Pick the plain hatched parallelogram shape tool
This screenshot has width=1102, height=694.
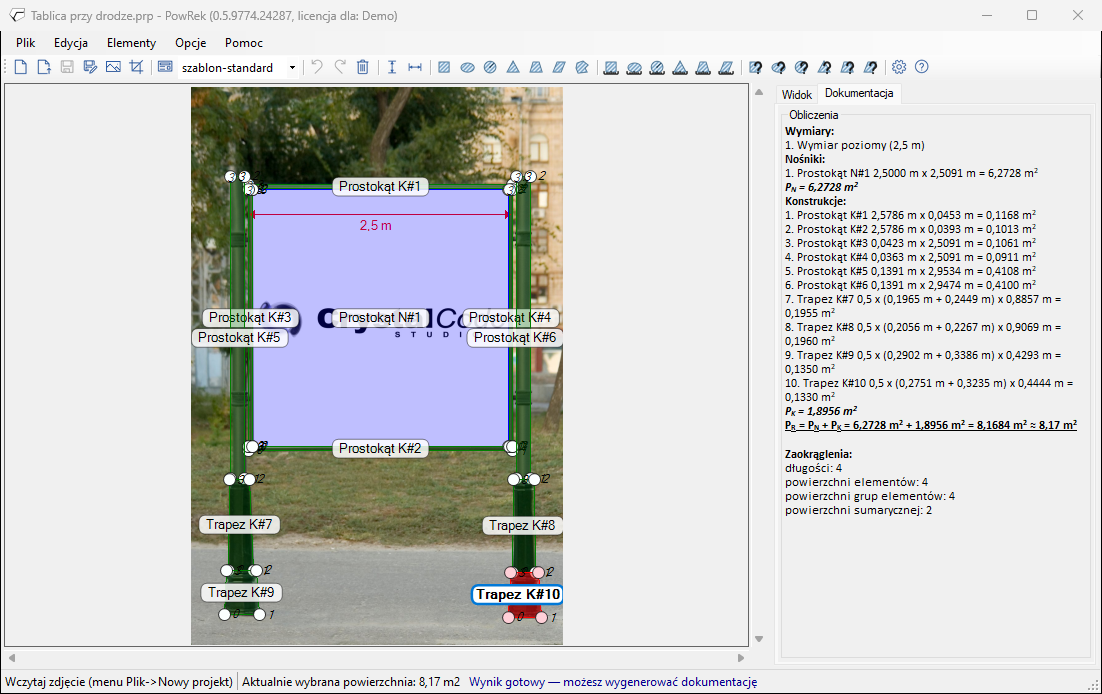click(x=559, y=68)
